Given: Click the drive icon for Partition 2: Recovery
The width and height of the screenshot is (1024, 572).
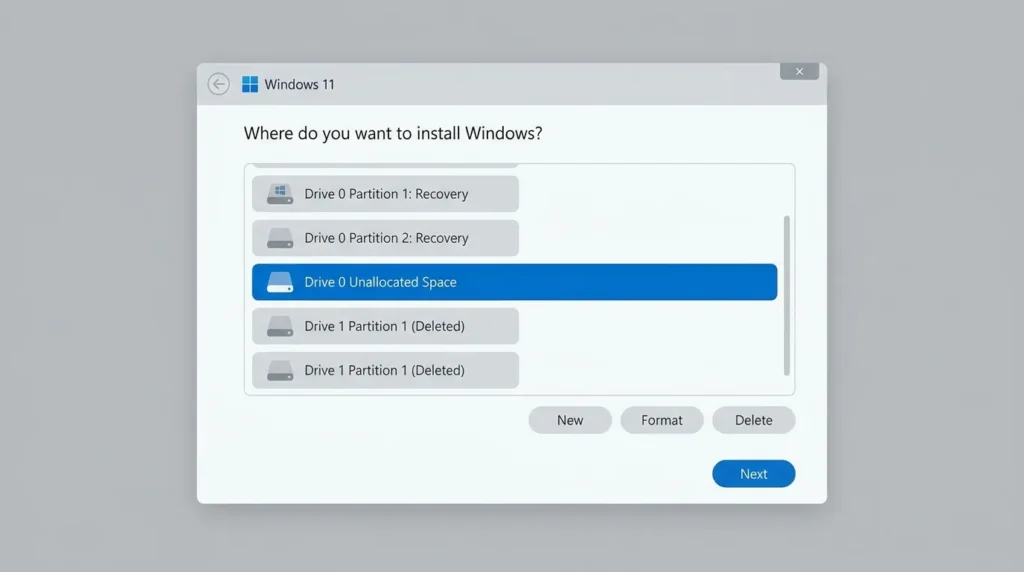Looking at the screenshot, I should pos(280,238).
